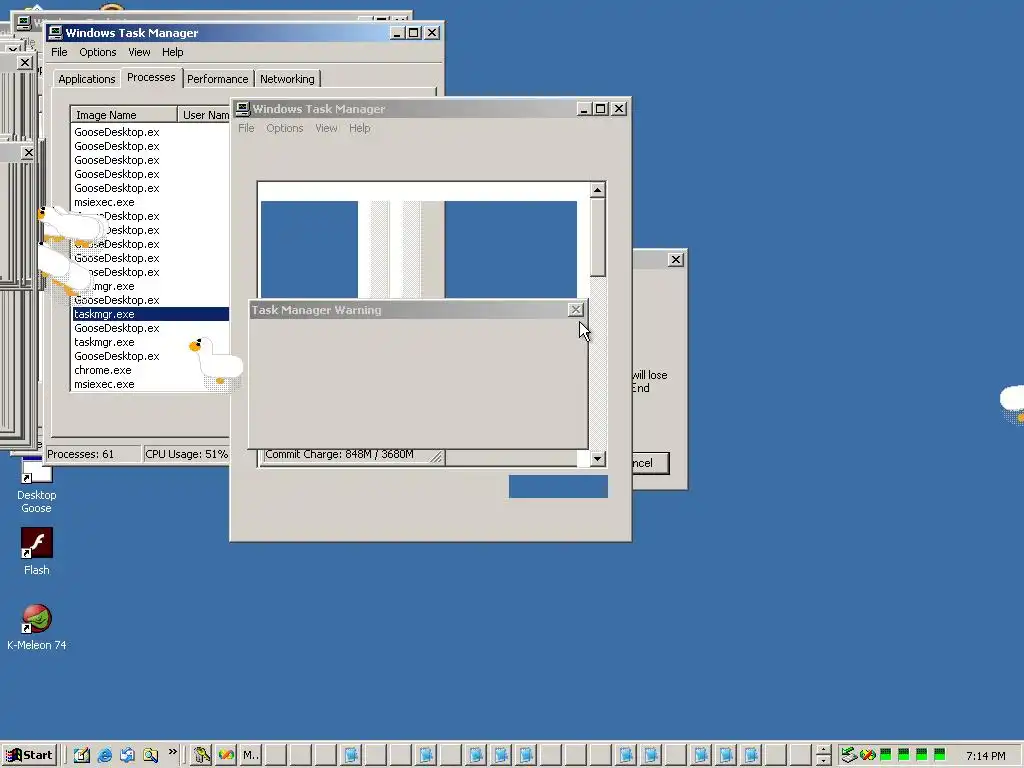Switch to the Applications tab
The height and width of the screenshot is (768, 1024).
click(x=86, y=79)
